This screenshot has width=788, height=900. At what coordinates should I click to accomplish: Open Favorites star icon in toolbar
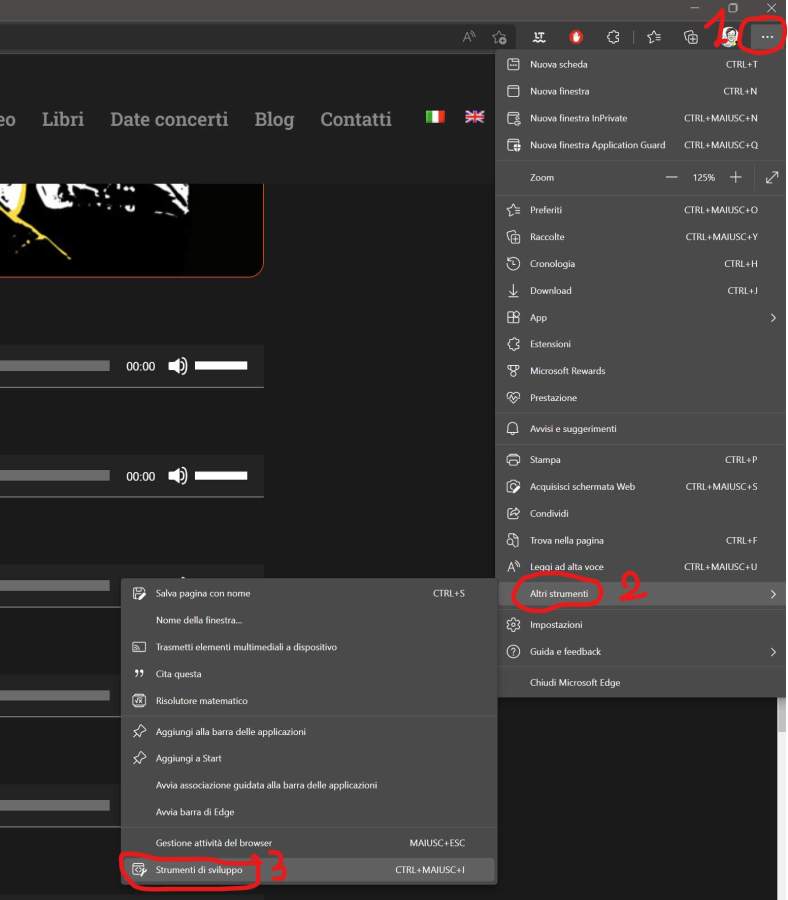[653, 37]
